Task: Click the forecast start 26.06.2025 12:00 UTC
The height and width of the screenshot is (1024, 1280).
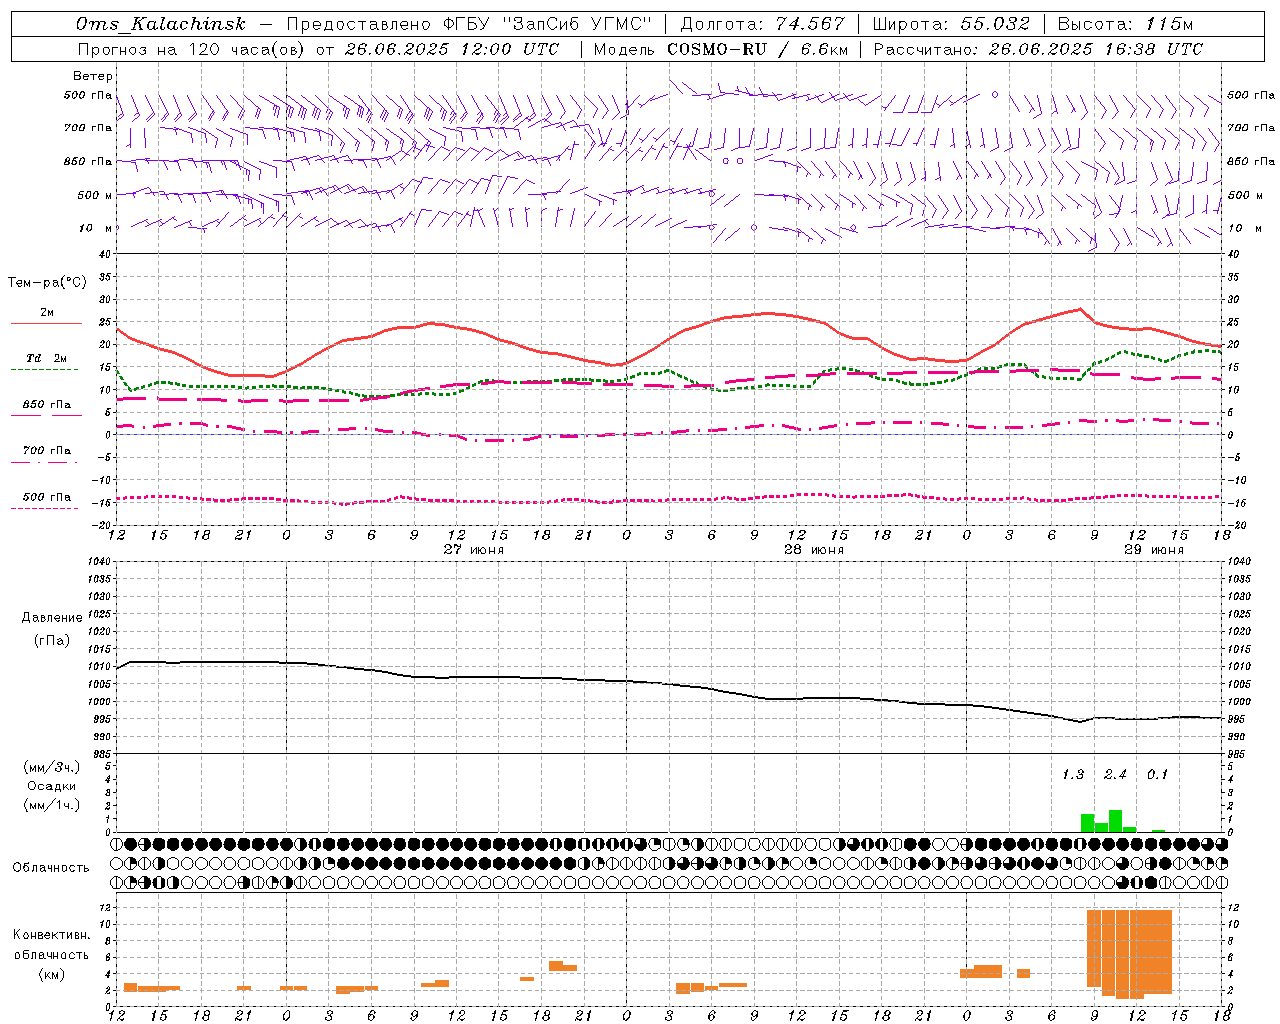Action: pos(452,49)
